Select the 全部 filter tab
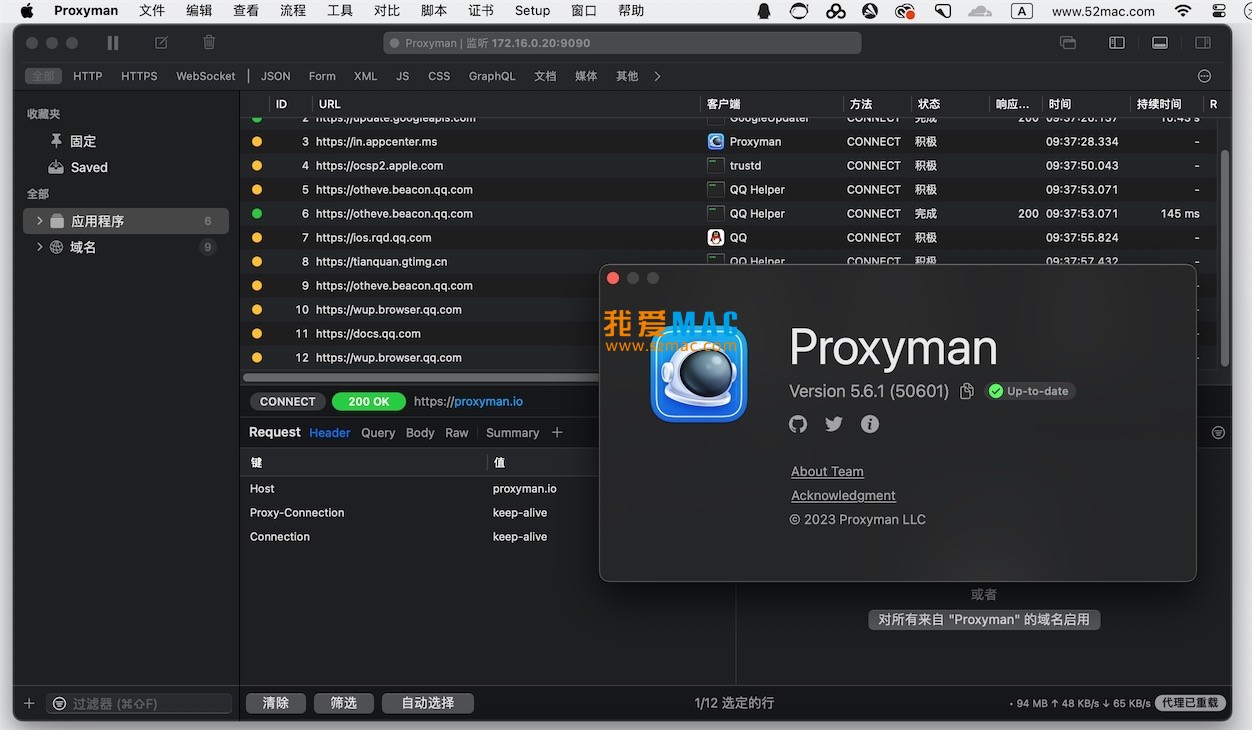1252x730 pixels. point(43,76)
